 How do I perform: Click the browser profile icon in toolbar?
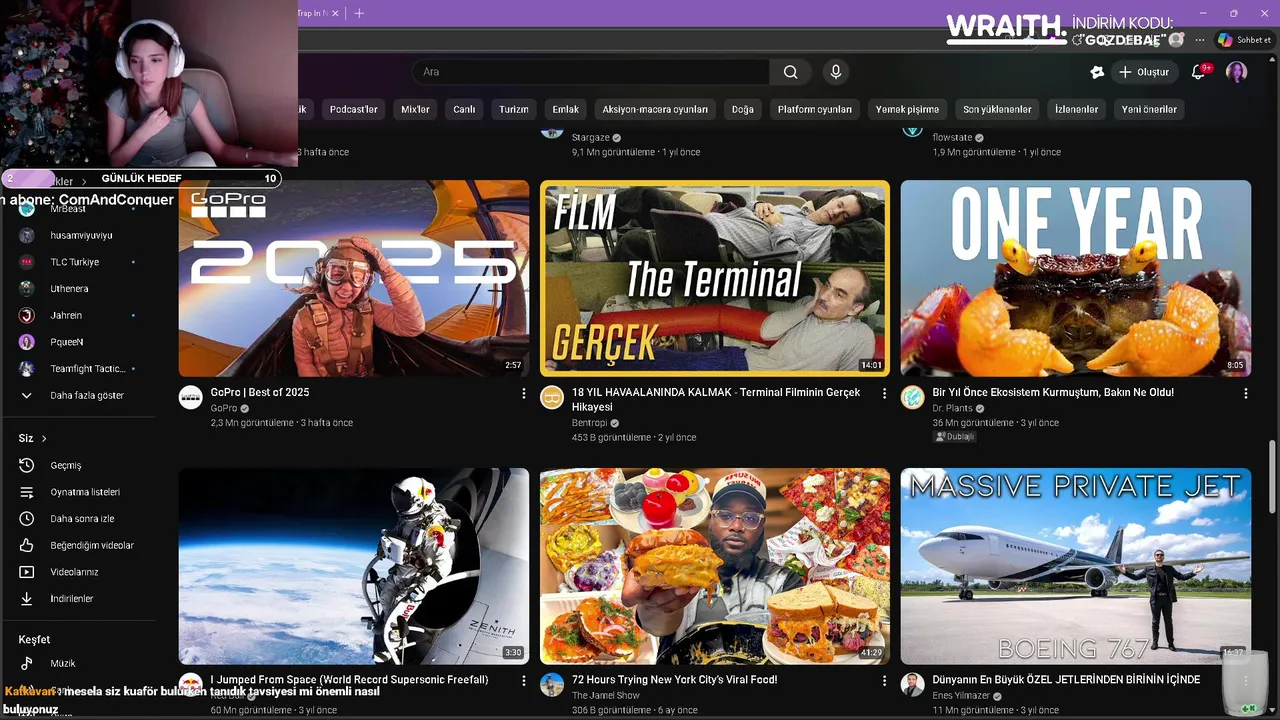pyautogui.click(x=1176, y=40)
